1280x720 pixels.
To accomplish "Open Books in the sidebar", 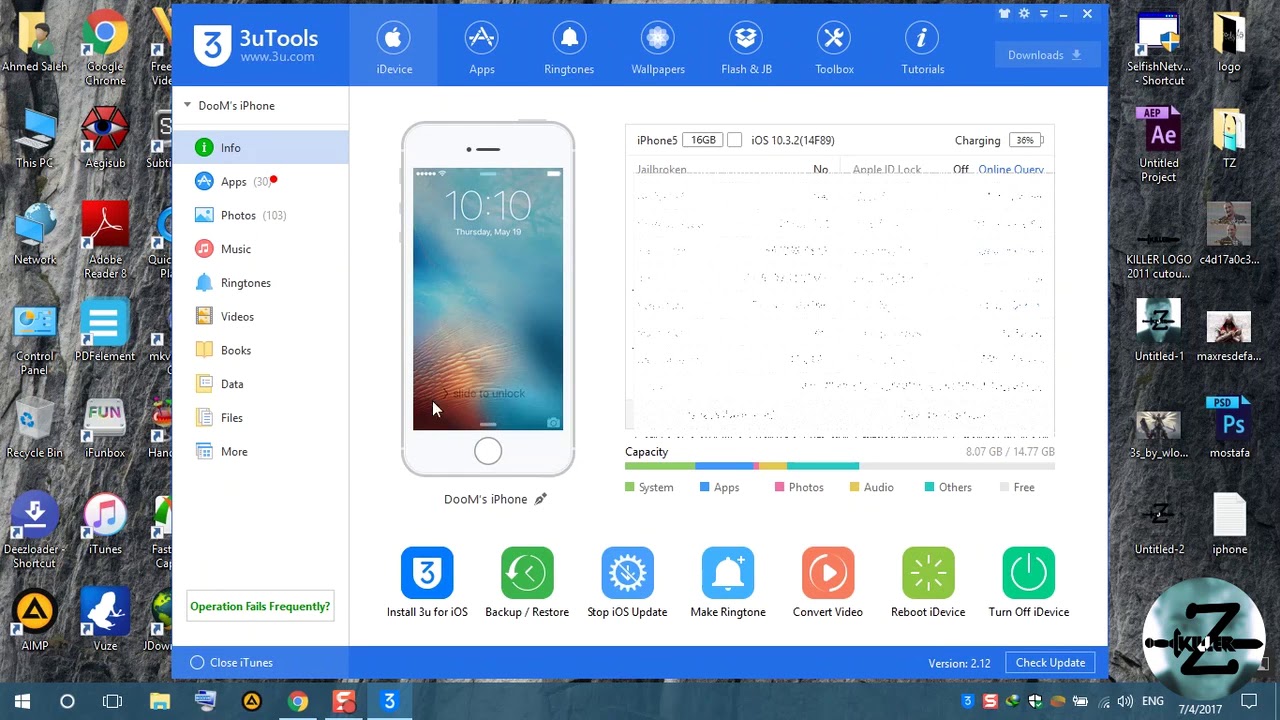I will coord(260,350).
